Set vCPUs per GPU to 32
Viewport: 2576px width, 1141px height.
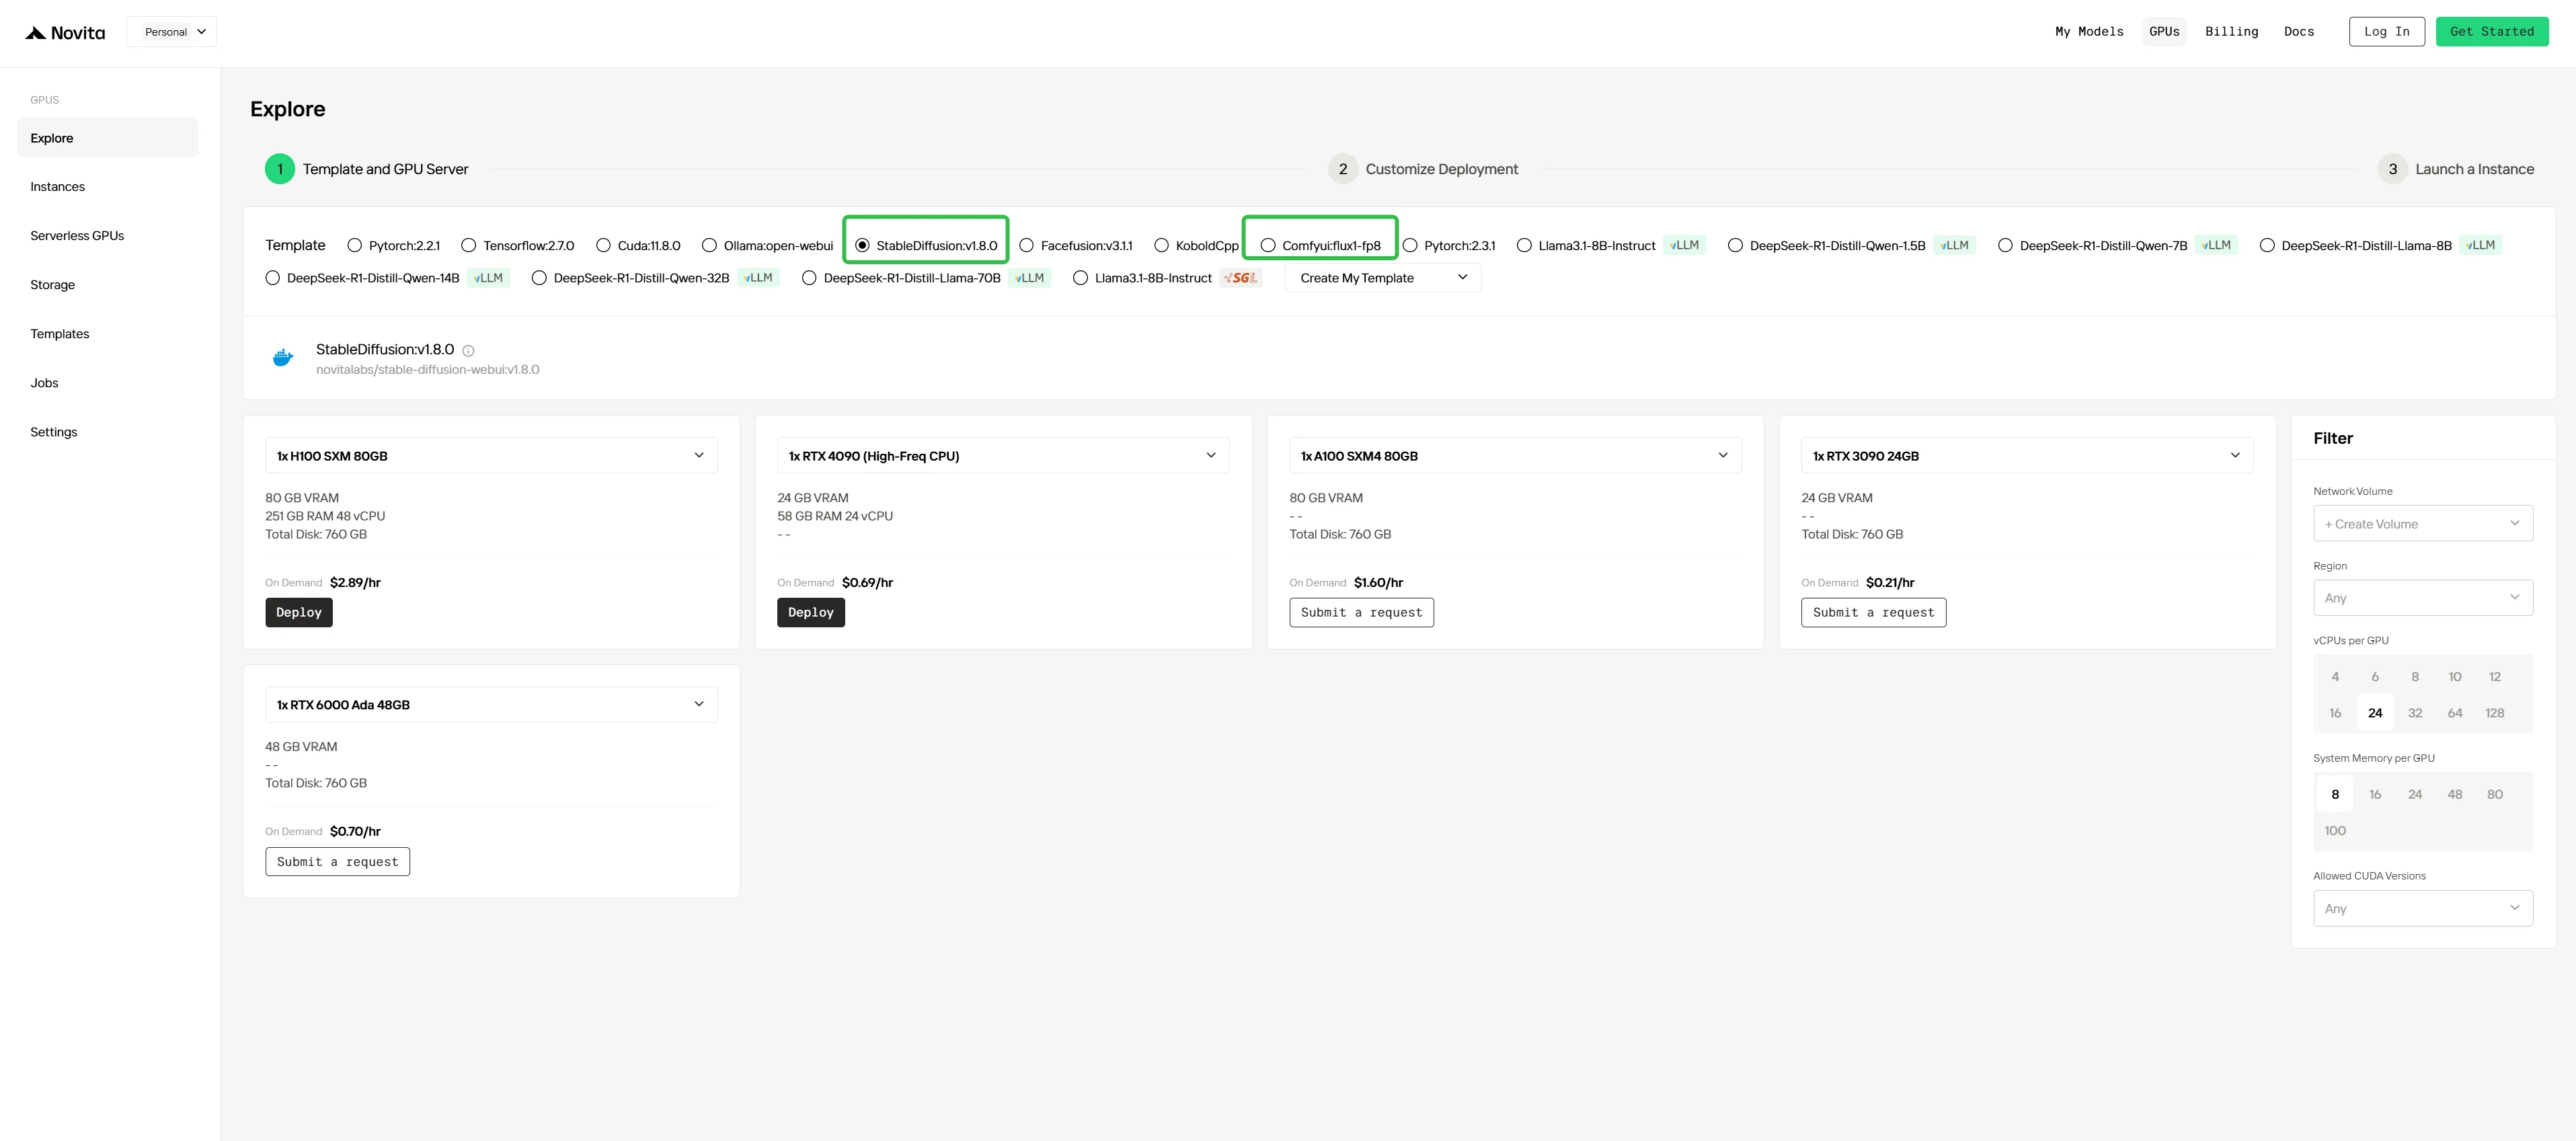[x=2415, y=713]
